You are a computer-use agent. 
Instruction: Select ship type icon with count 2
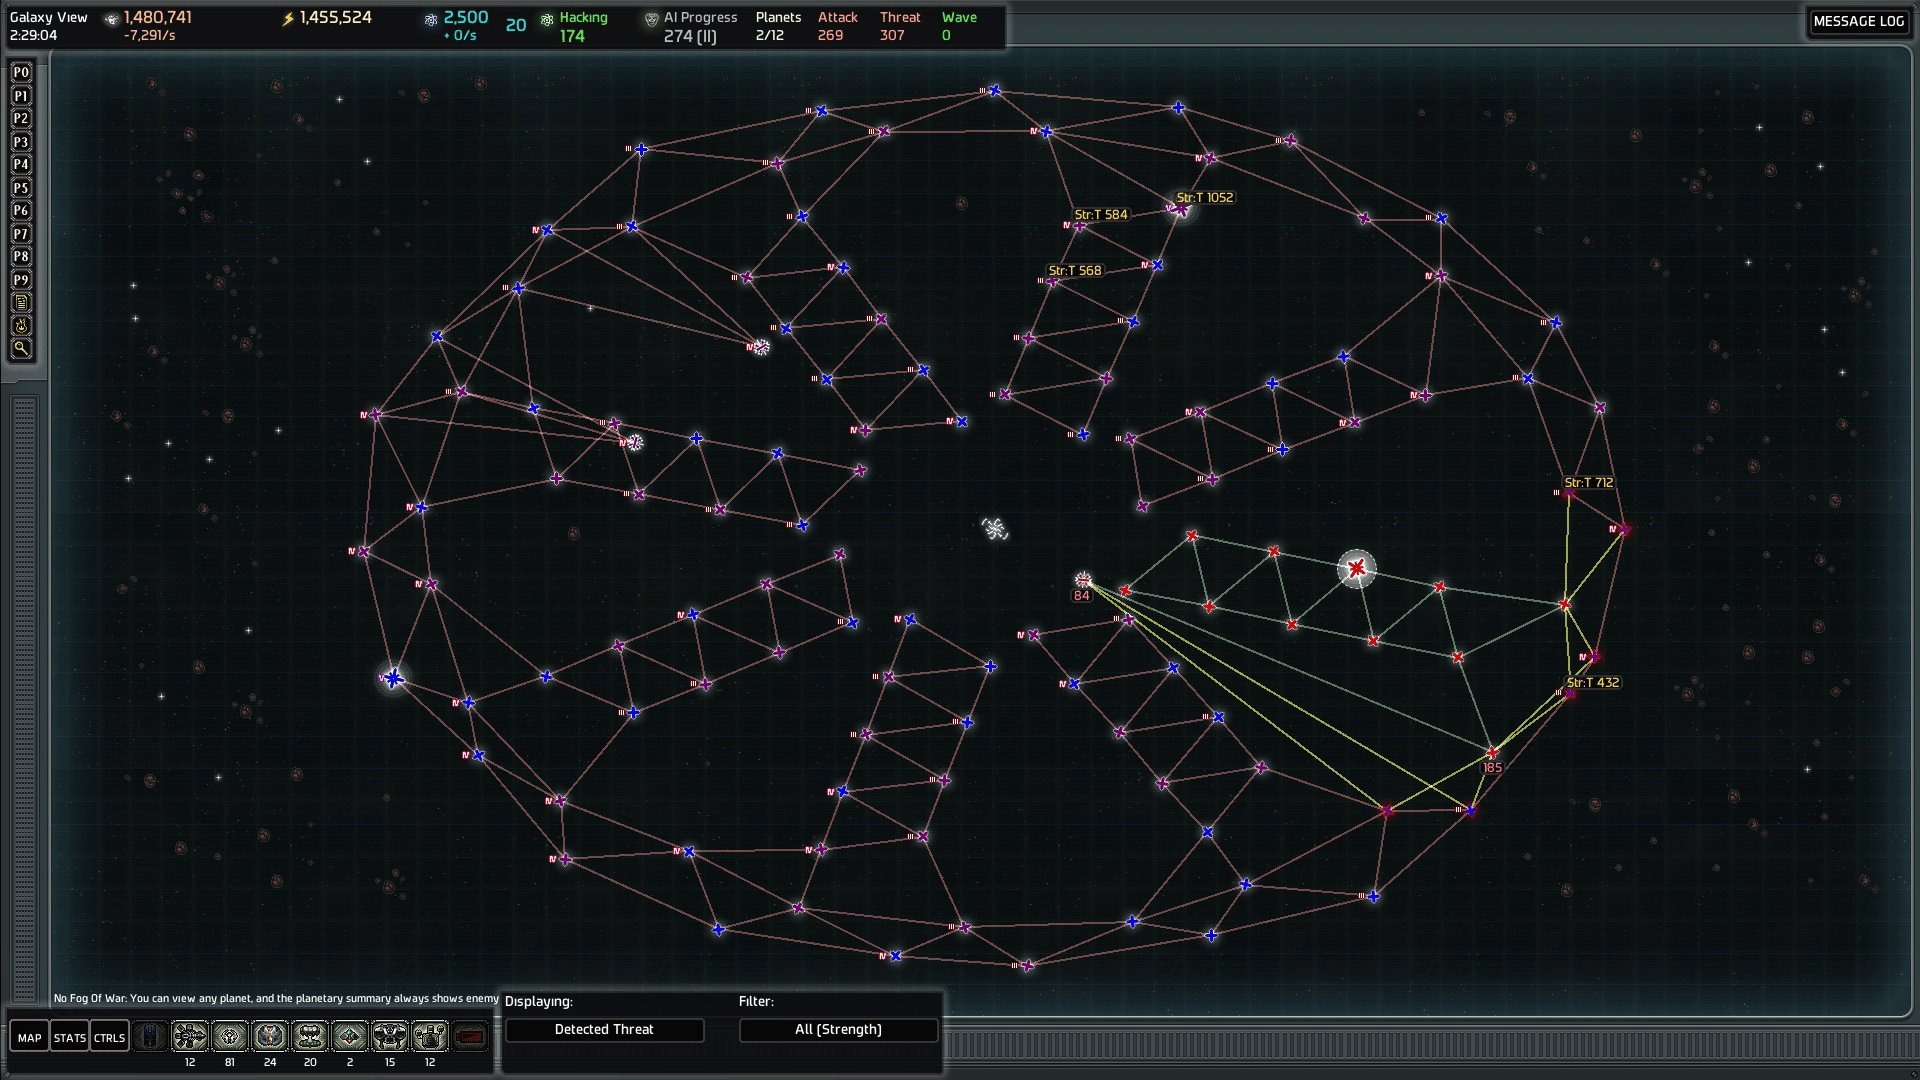point(350,1037)
